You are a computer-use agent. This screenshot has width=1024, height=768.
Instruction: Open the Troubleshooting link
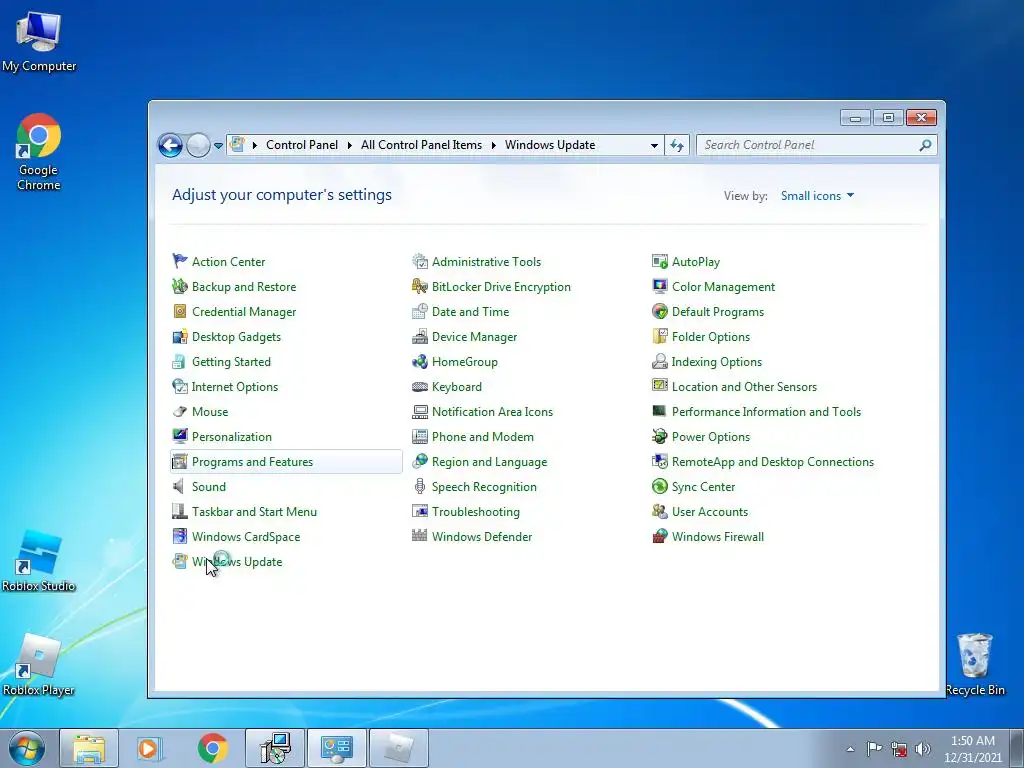pyautogui.click(x=475, y=512)
